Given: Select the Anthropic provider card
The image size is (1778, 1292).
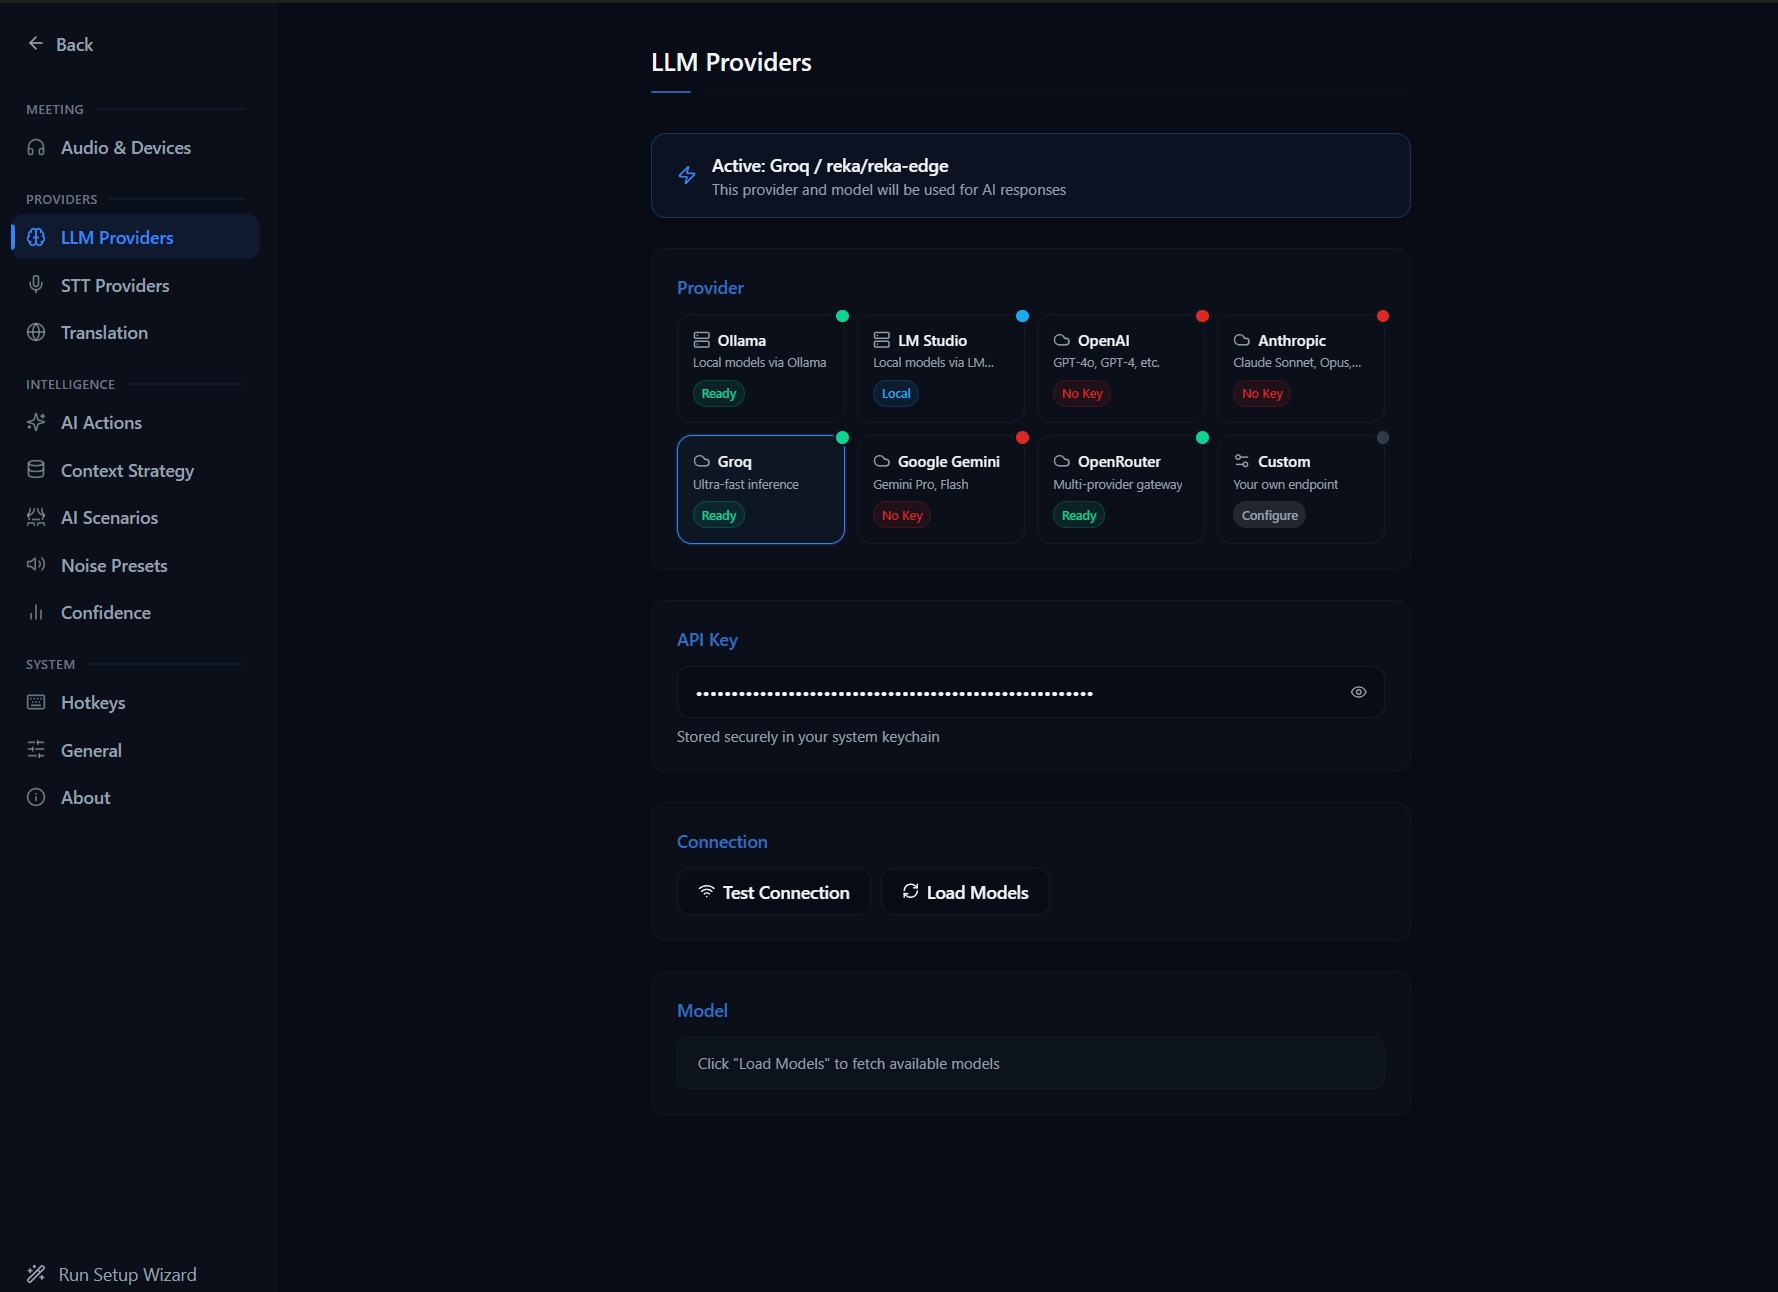Looking at the screenshot, I should pos(1301,367).
